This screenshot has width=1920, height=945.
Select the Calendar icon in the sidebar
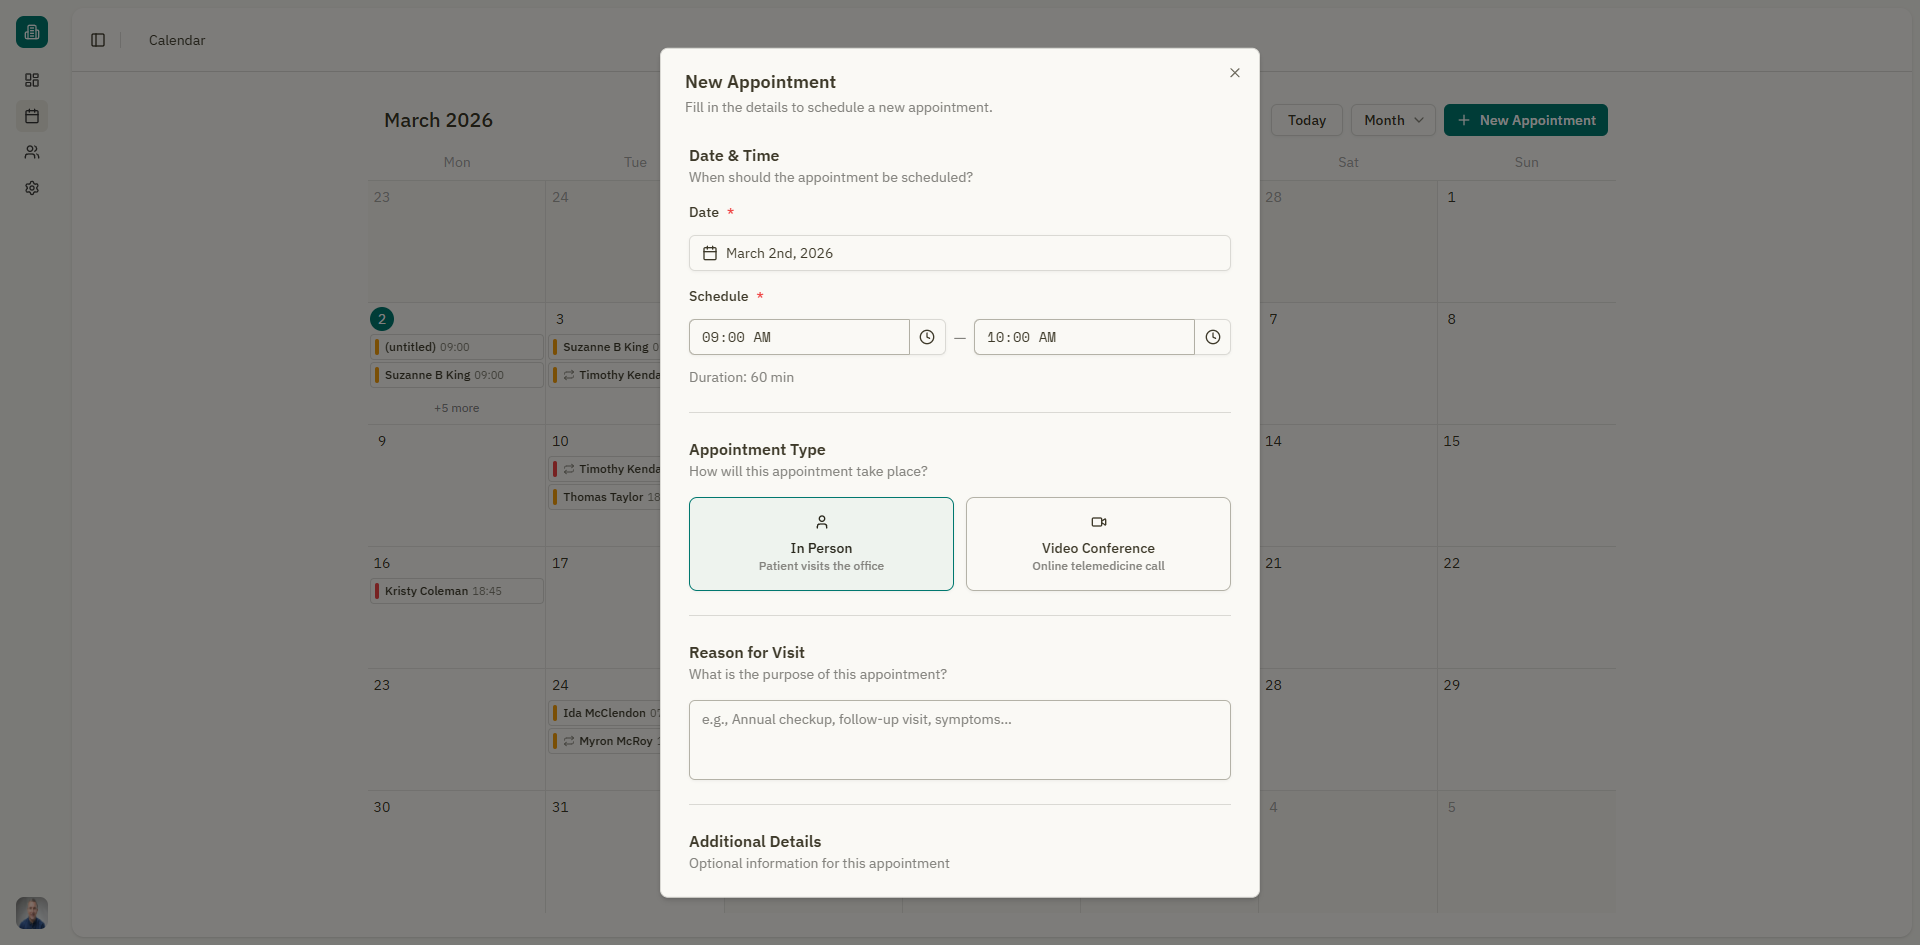tap(32, 116)
